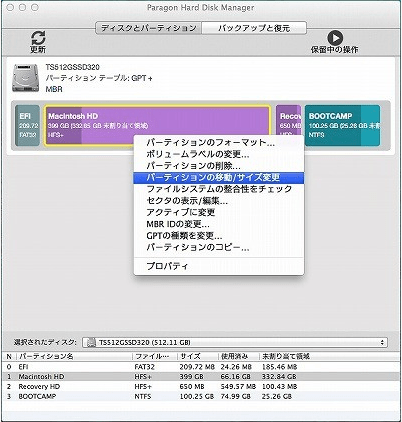Select the BOOTCAMP table row
This screenshot has height=422, width=402.
201,396
